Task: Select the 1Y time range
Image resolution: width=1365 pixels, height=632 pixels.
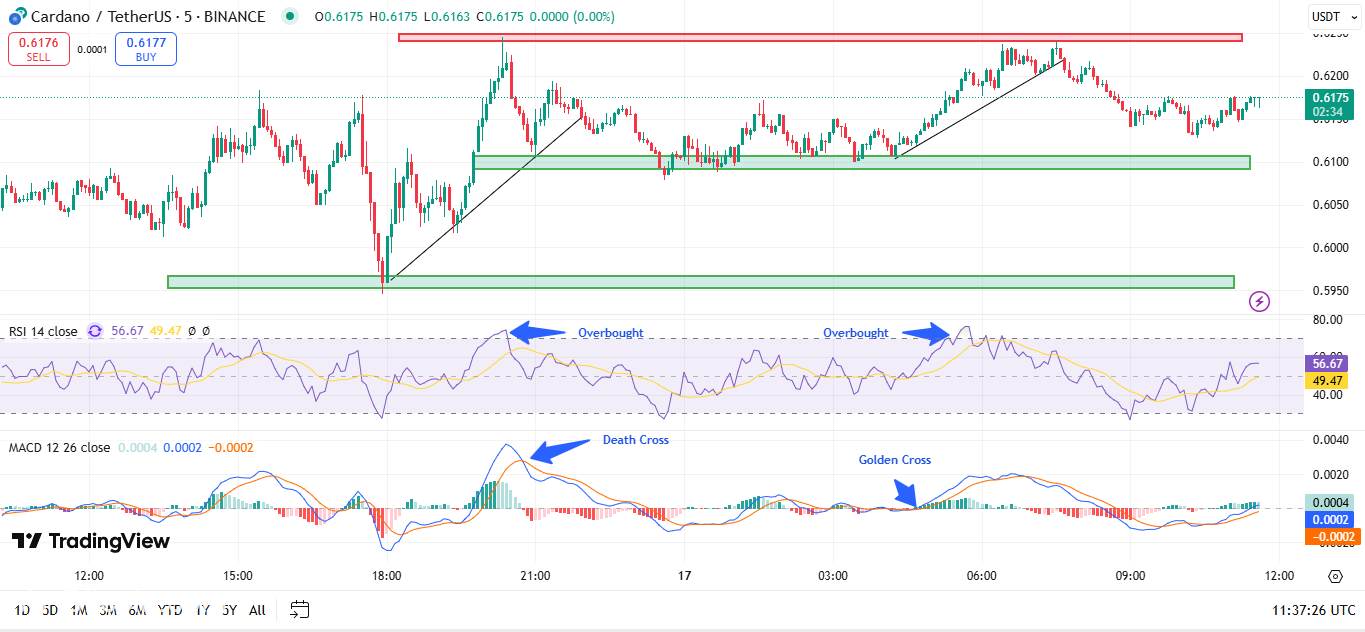Action: pos(203,609)
